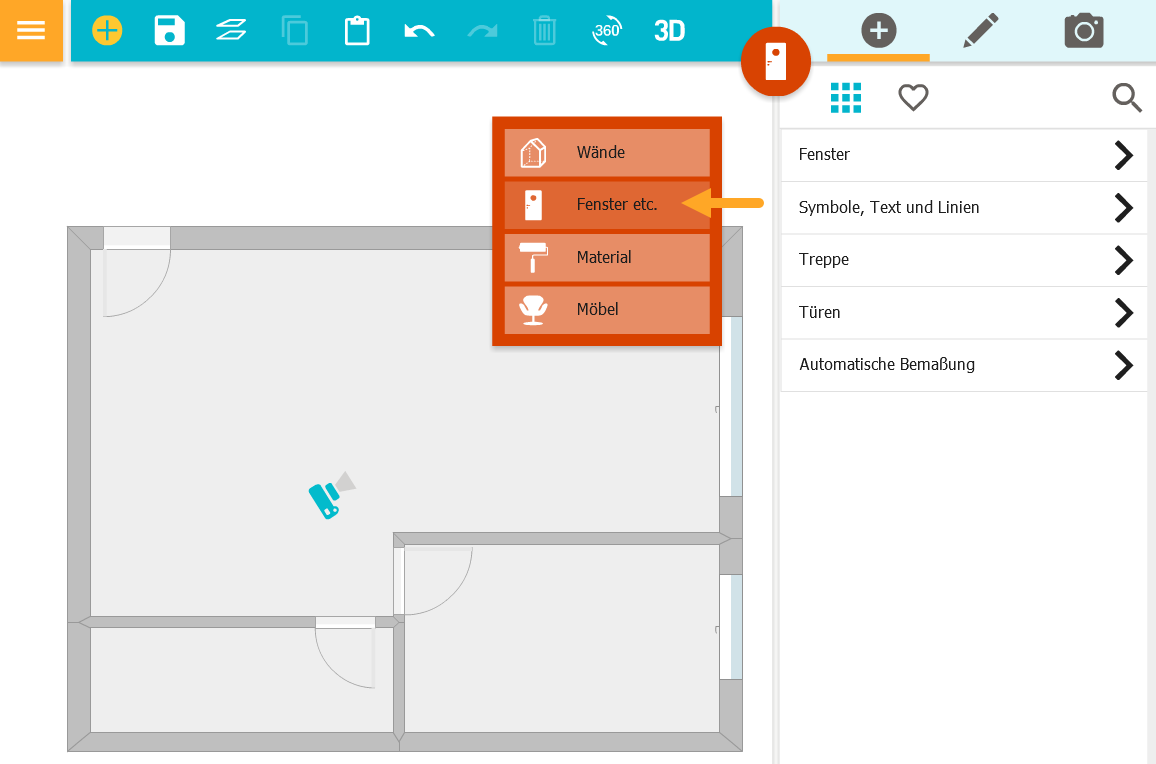
Task: Select the bottom door in the lower wall
Action: pyautogui.click(x=345, y=653)
